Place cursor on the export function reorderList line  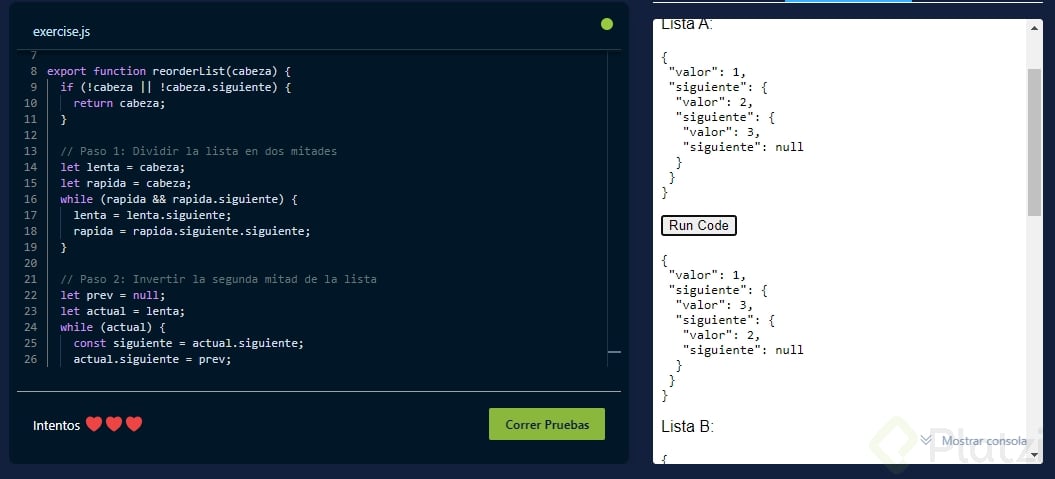tap(168, 71)
